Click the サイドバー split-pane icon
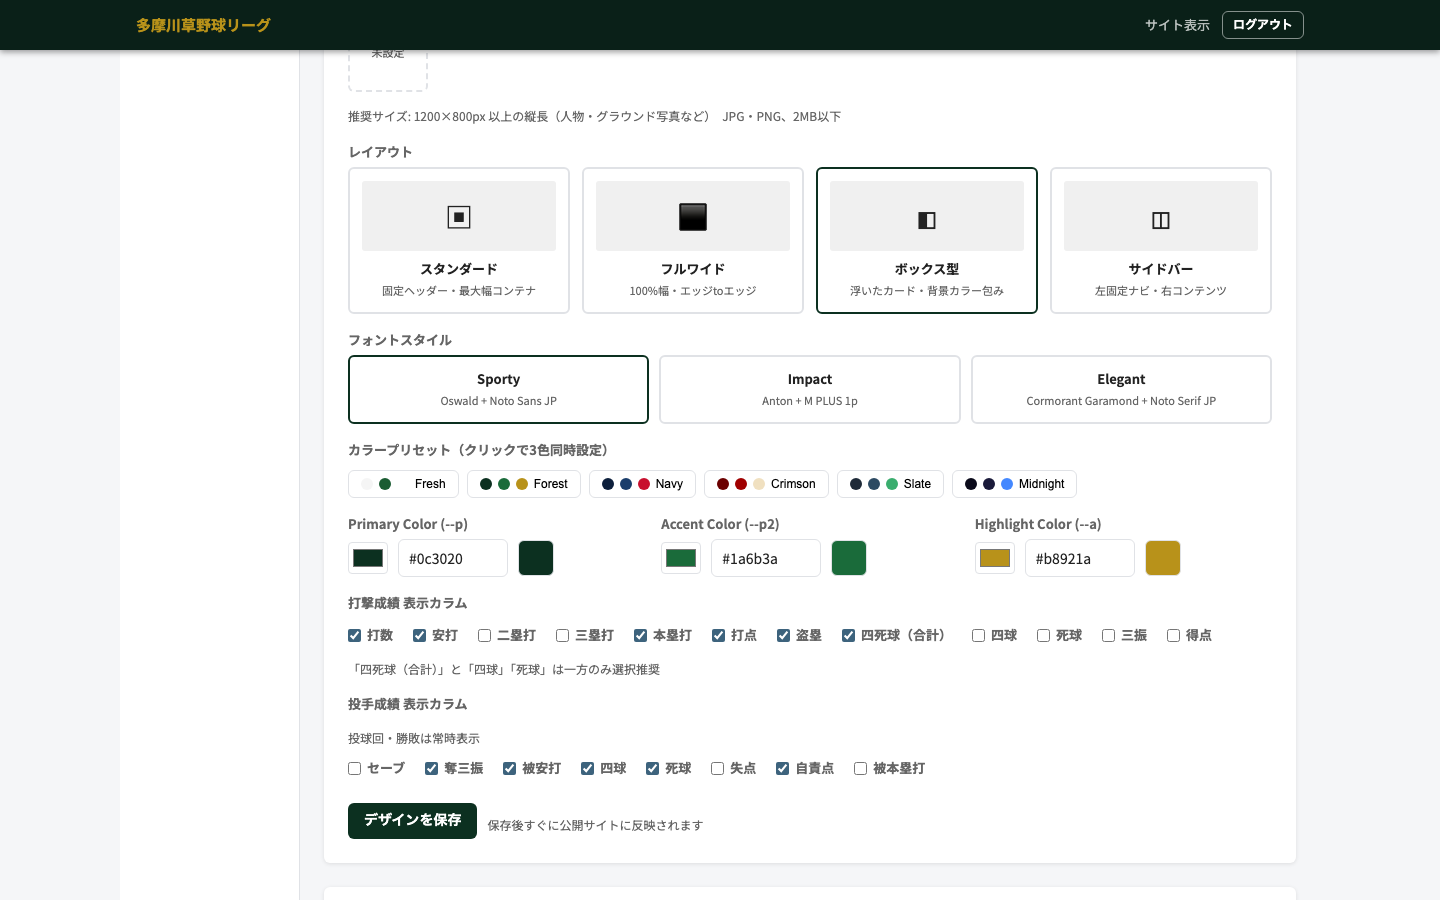This screenshot has width=1440, height=900. pyautogui.click(x=1161, y=220)
